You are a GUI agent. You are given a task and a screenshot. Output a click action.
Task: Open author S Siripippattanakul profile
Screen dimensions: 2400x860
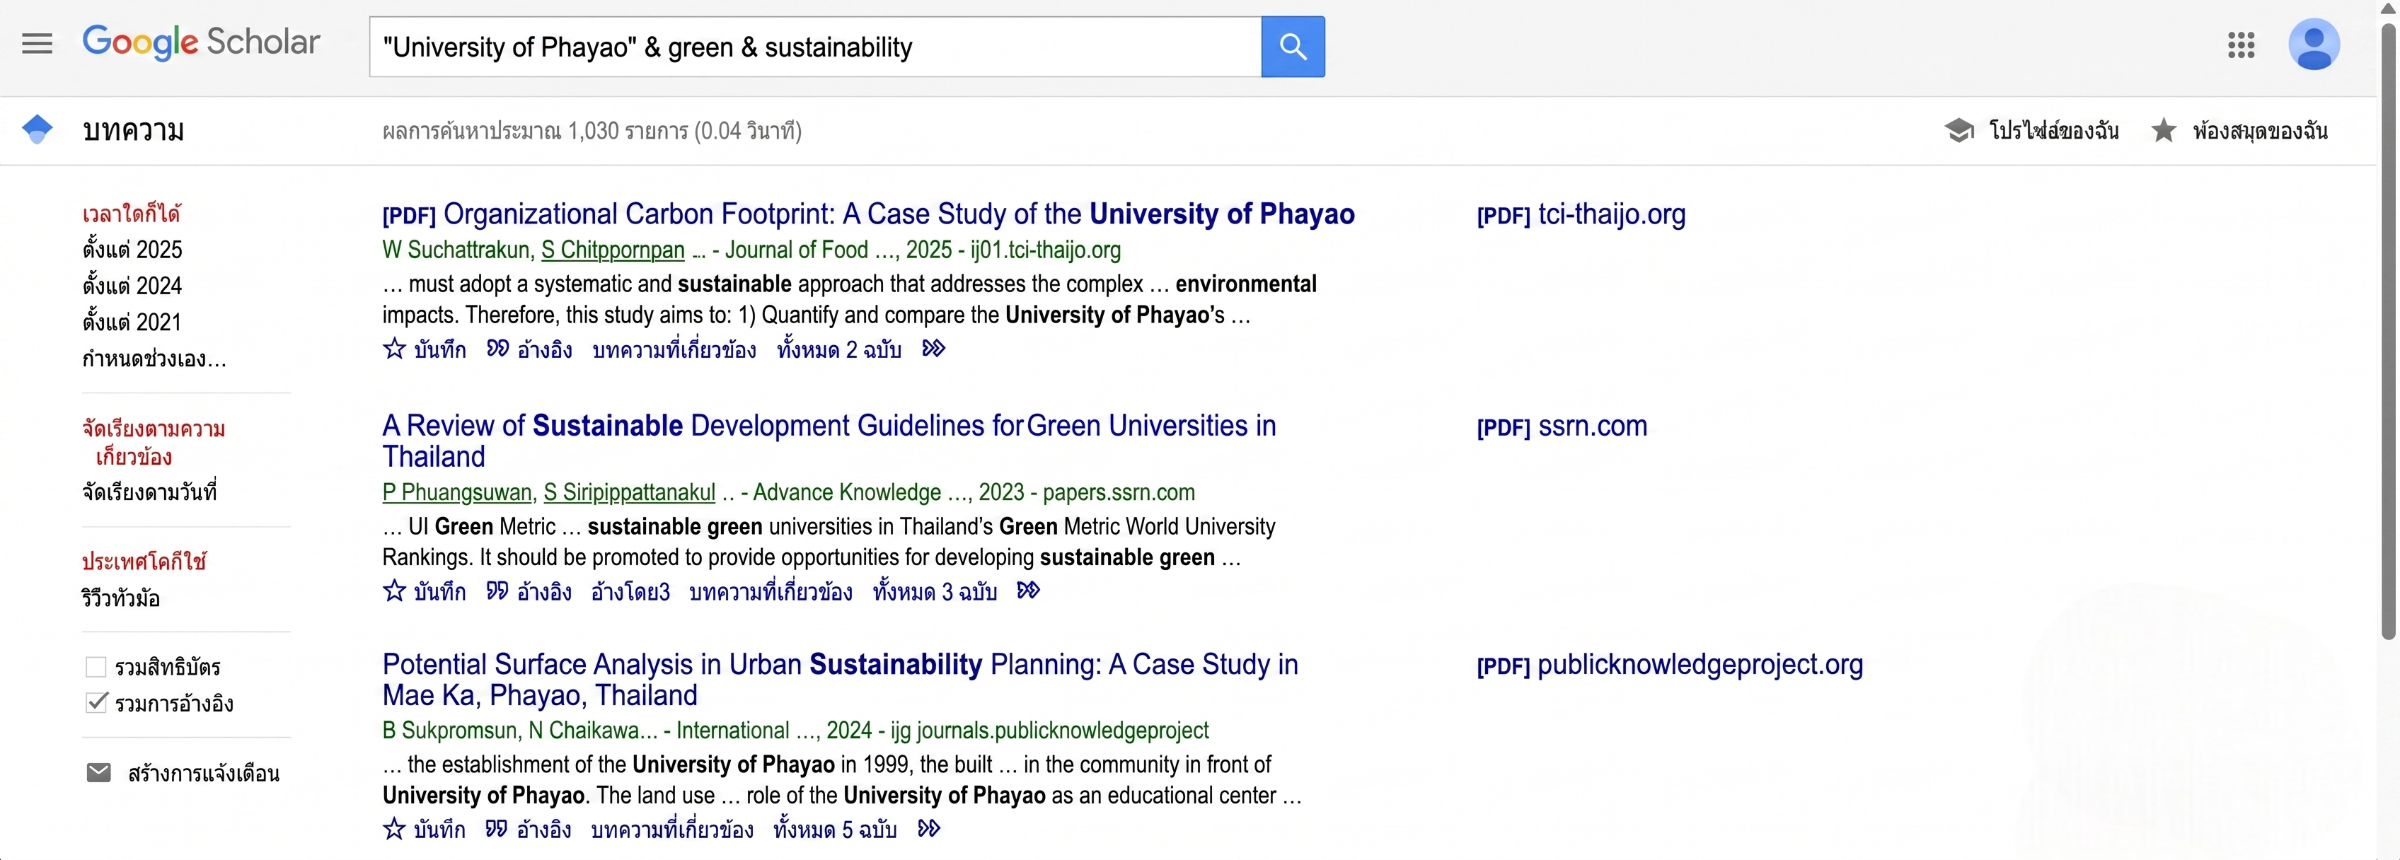(x=629, y=492)
